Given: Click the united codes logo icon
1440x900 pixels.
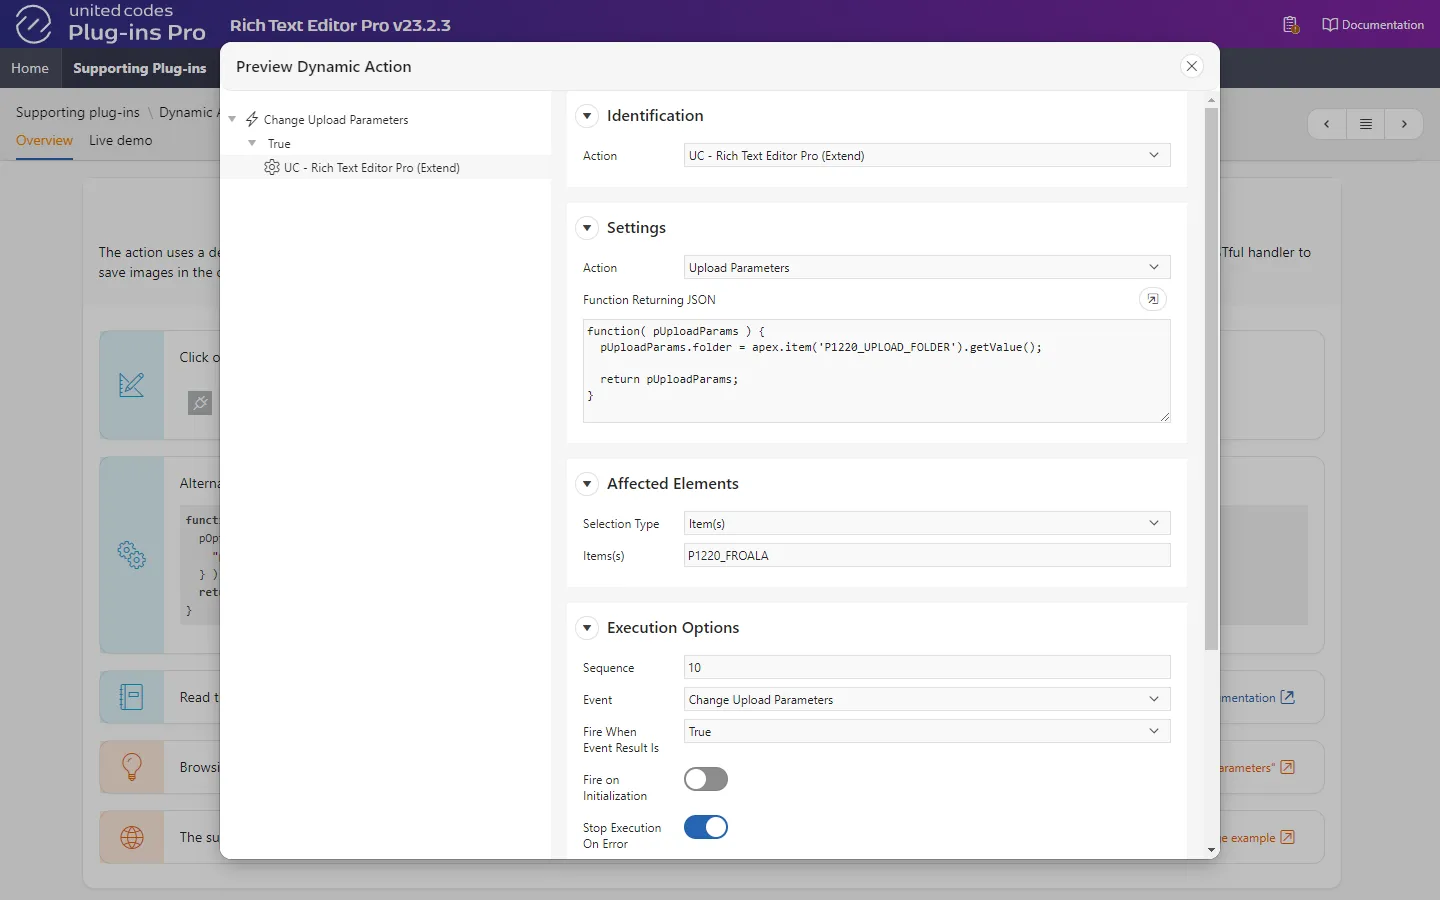Looking at the screenshot, I should pyautogui.click(x=33, y=24).
